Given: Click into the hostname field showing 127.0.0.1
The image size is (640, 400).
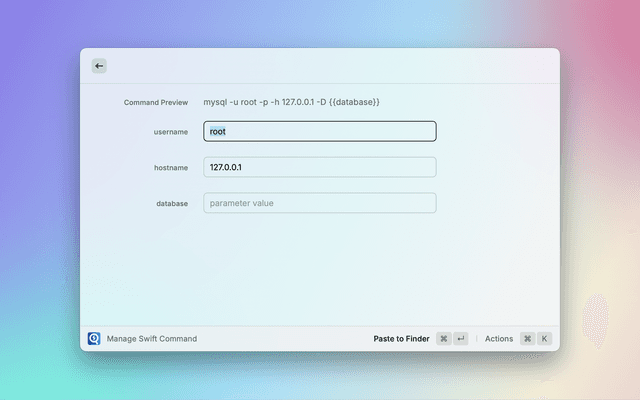Looking at the screenshot, I should pyautogui.click(x=320, y=167).
